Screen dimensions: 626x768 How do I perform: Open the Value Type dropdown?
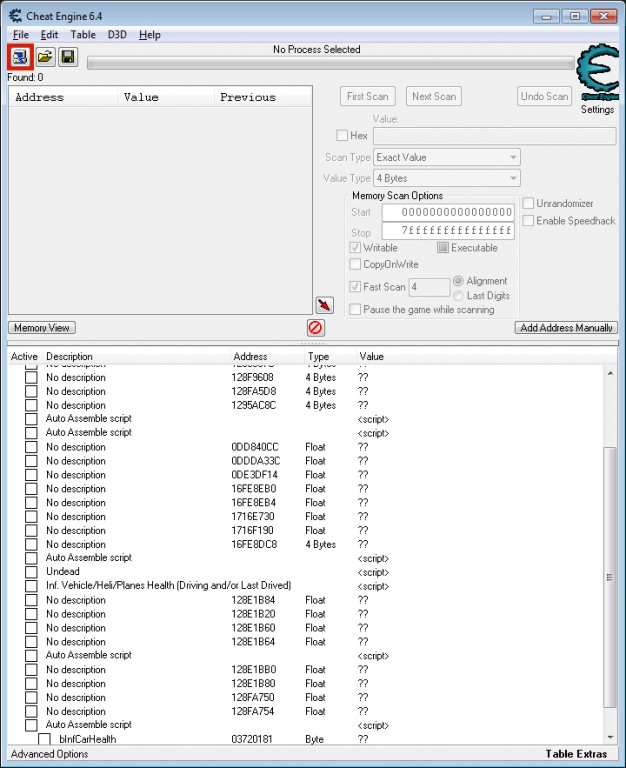(x=447, y=178)
